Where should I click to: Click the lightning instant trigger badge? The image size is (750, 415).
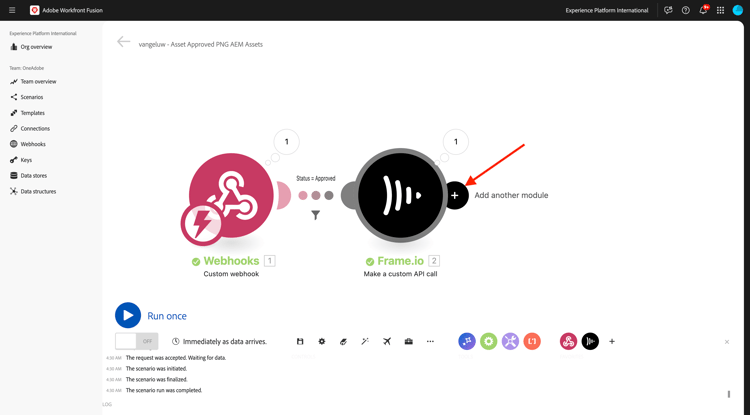coord(201,224)
